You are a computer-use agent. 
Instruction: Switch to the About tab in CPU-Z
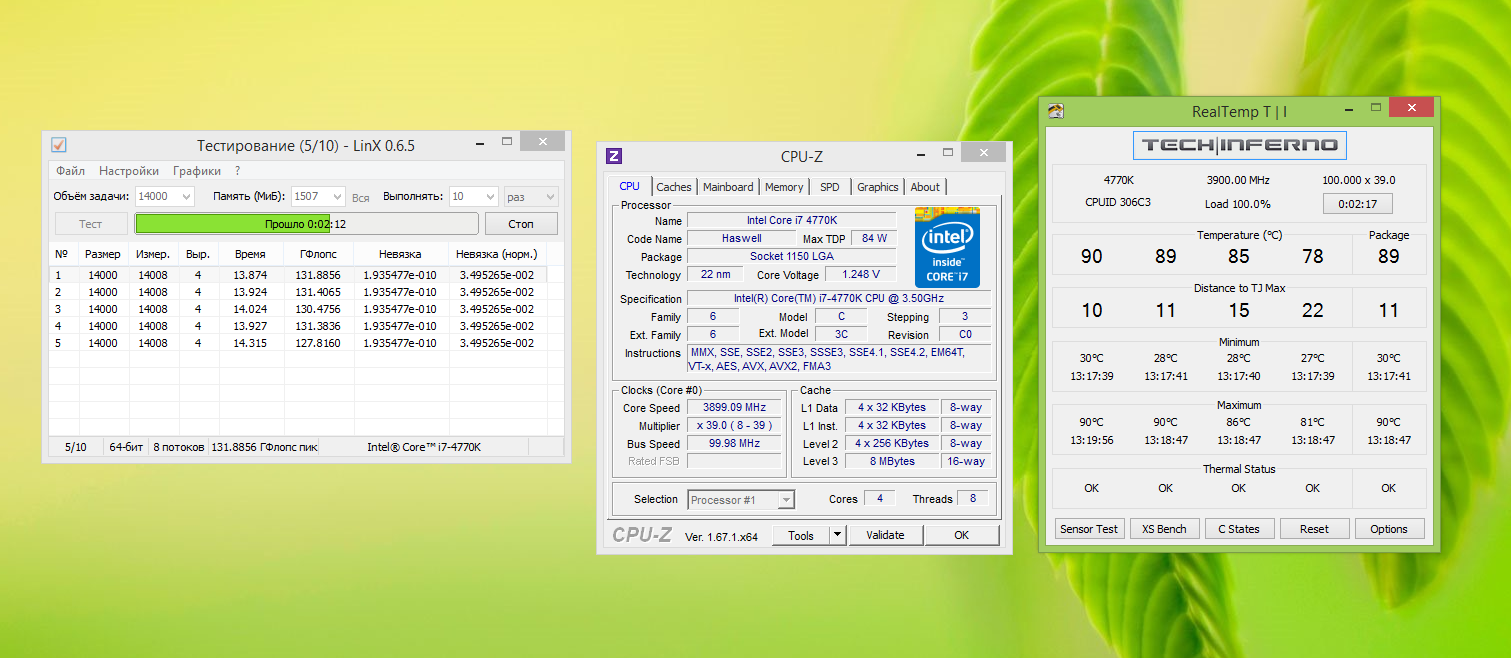[x=925, y=187]
